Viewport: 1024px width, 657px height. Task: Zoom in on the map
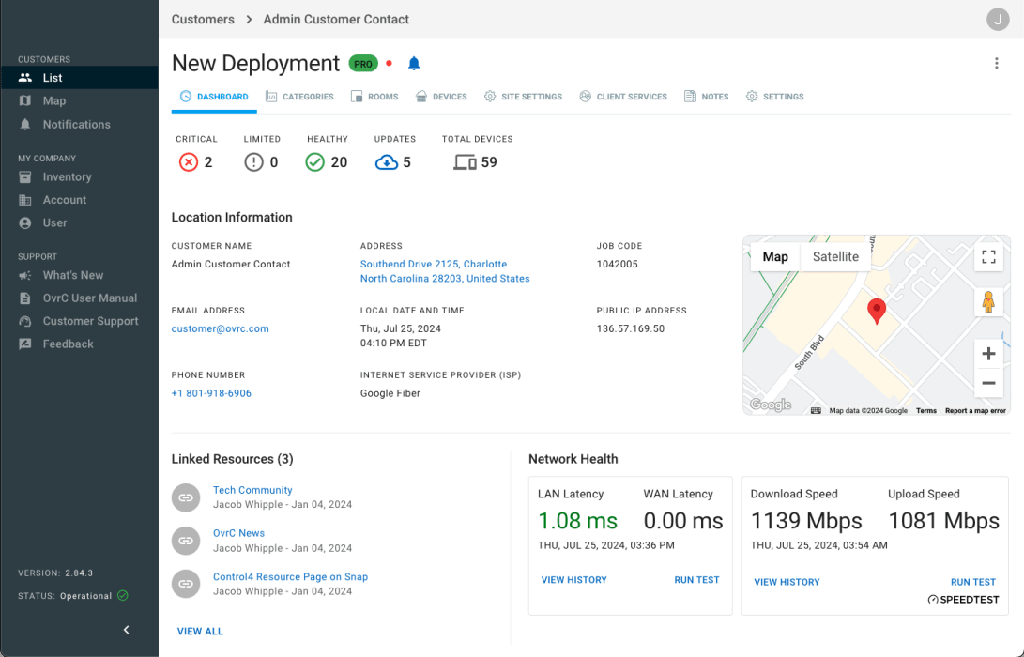(x=988, y=354)
